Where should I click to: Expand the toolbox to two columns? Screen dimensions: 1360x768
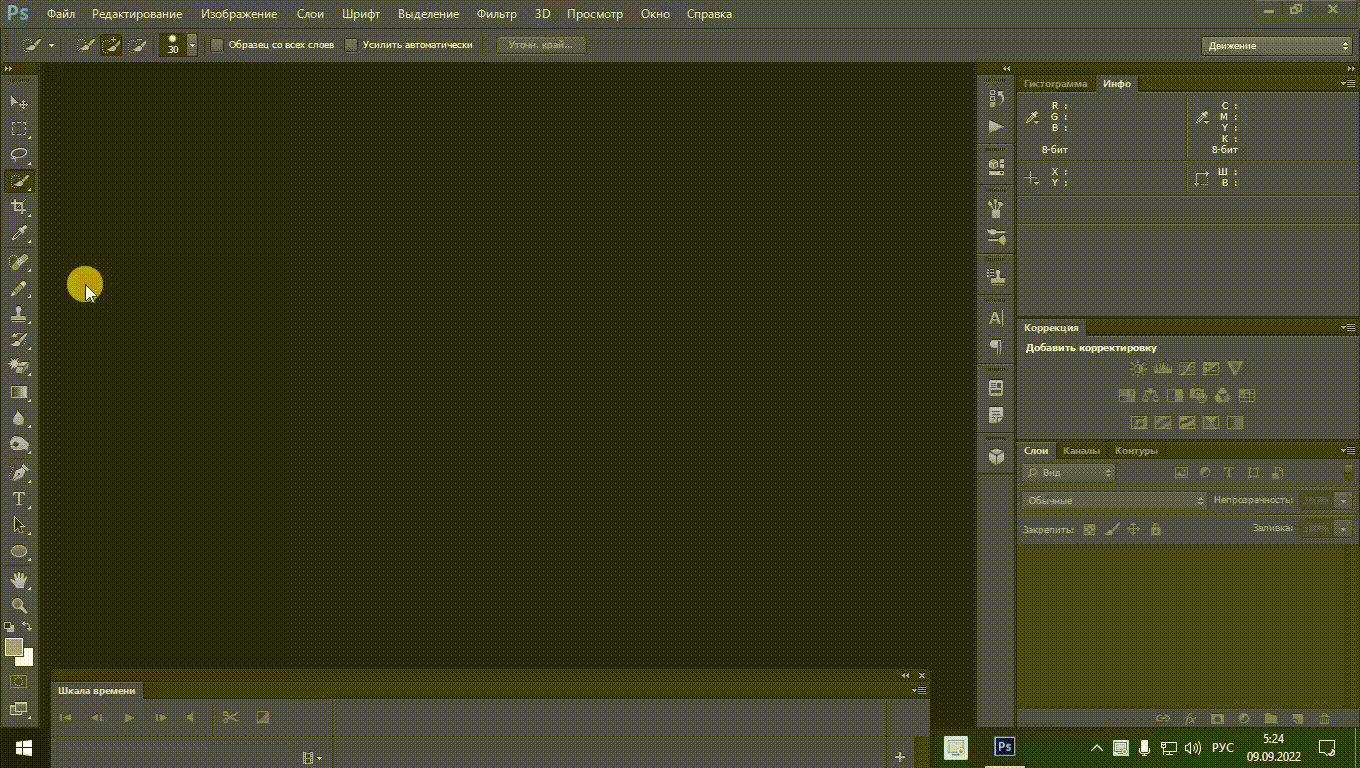[x=9, y=69]
